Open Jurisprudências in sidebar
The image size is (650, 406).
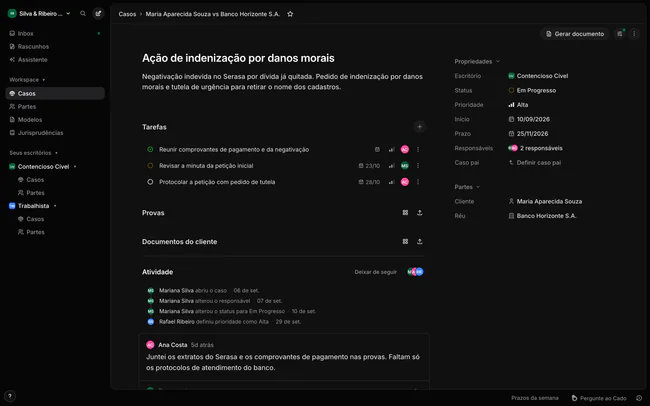click(55, 133)
